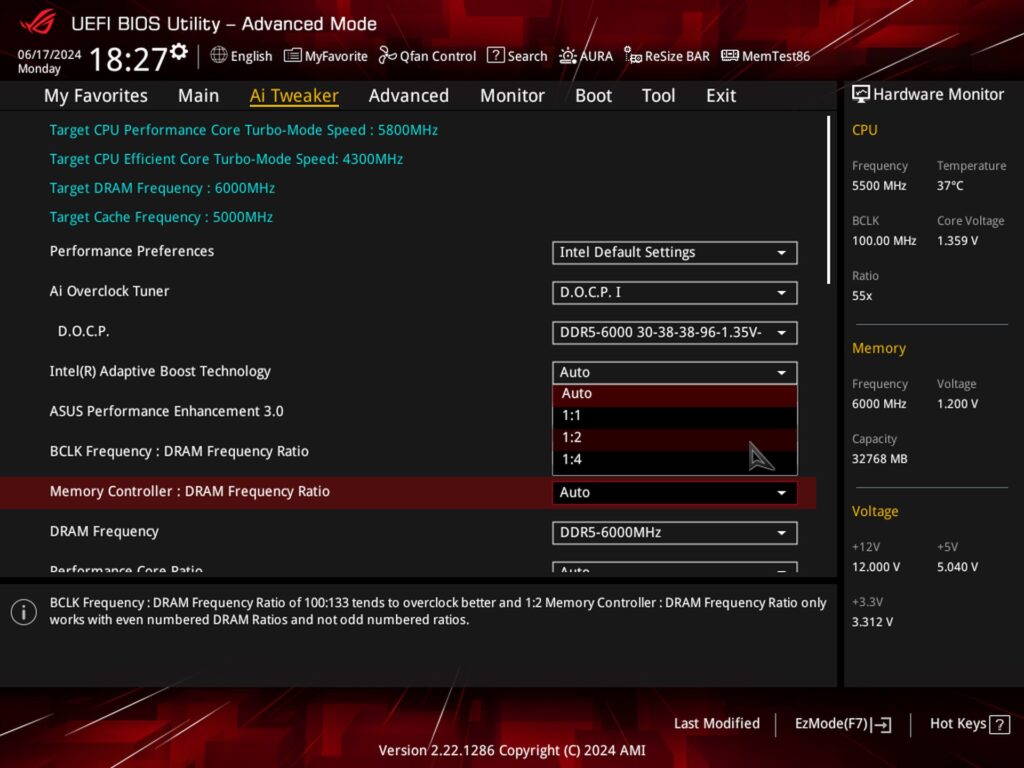1024x768 pixels.
Task: Choose Auto in the open list
Action: coord(675,394)
